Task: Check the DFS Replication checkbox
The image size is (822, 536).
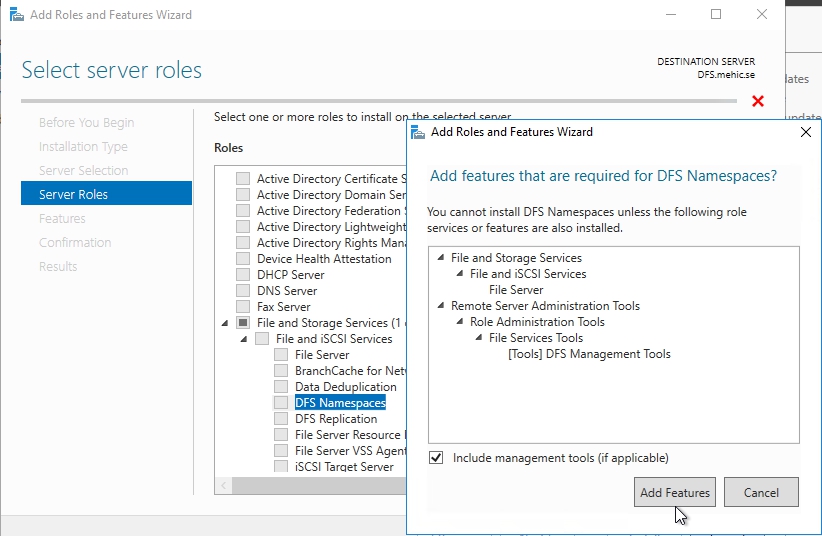Action: (x=281, y=419)
